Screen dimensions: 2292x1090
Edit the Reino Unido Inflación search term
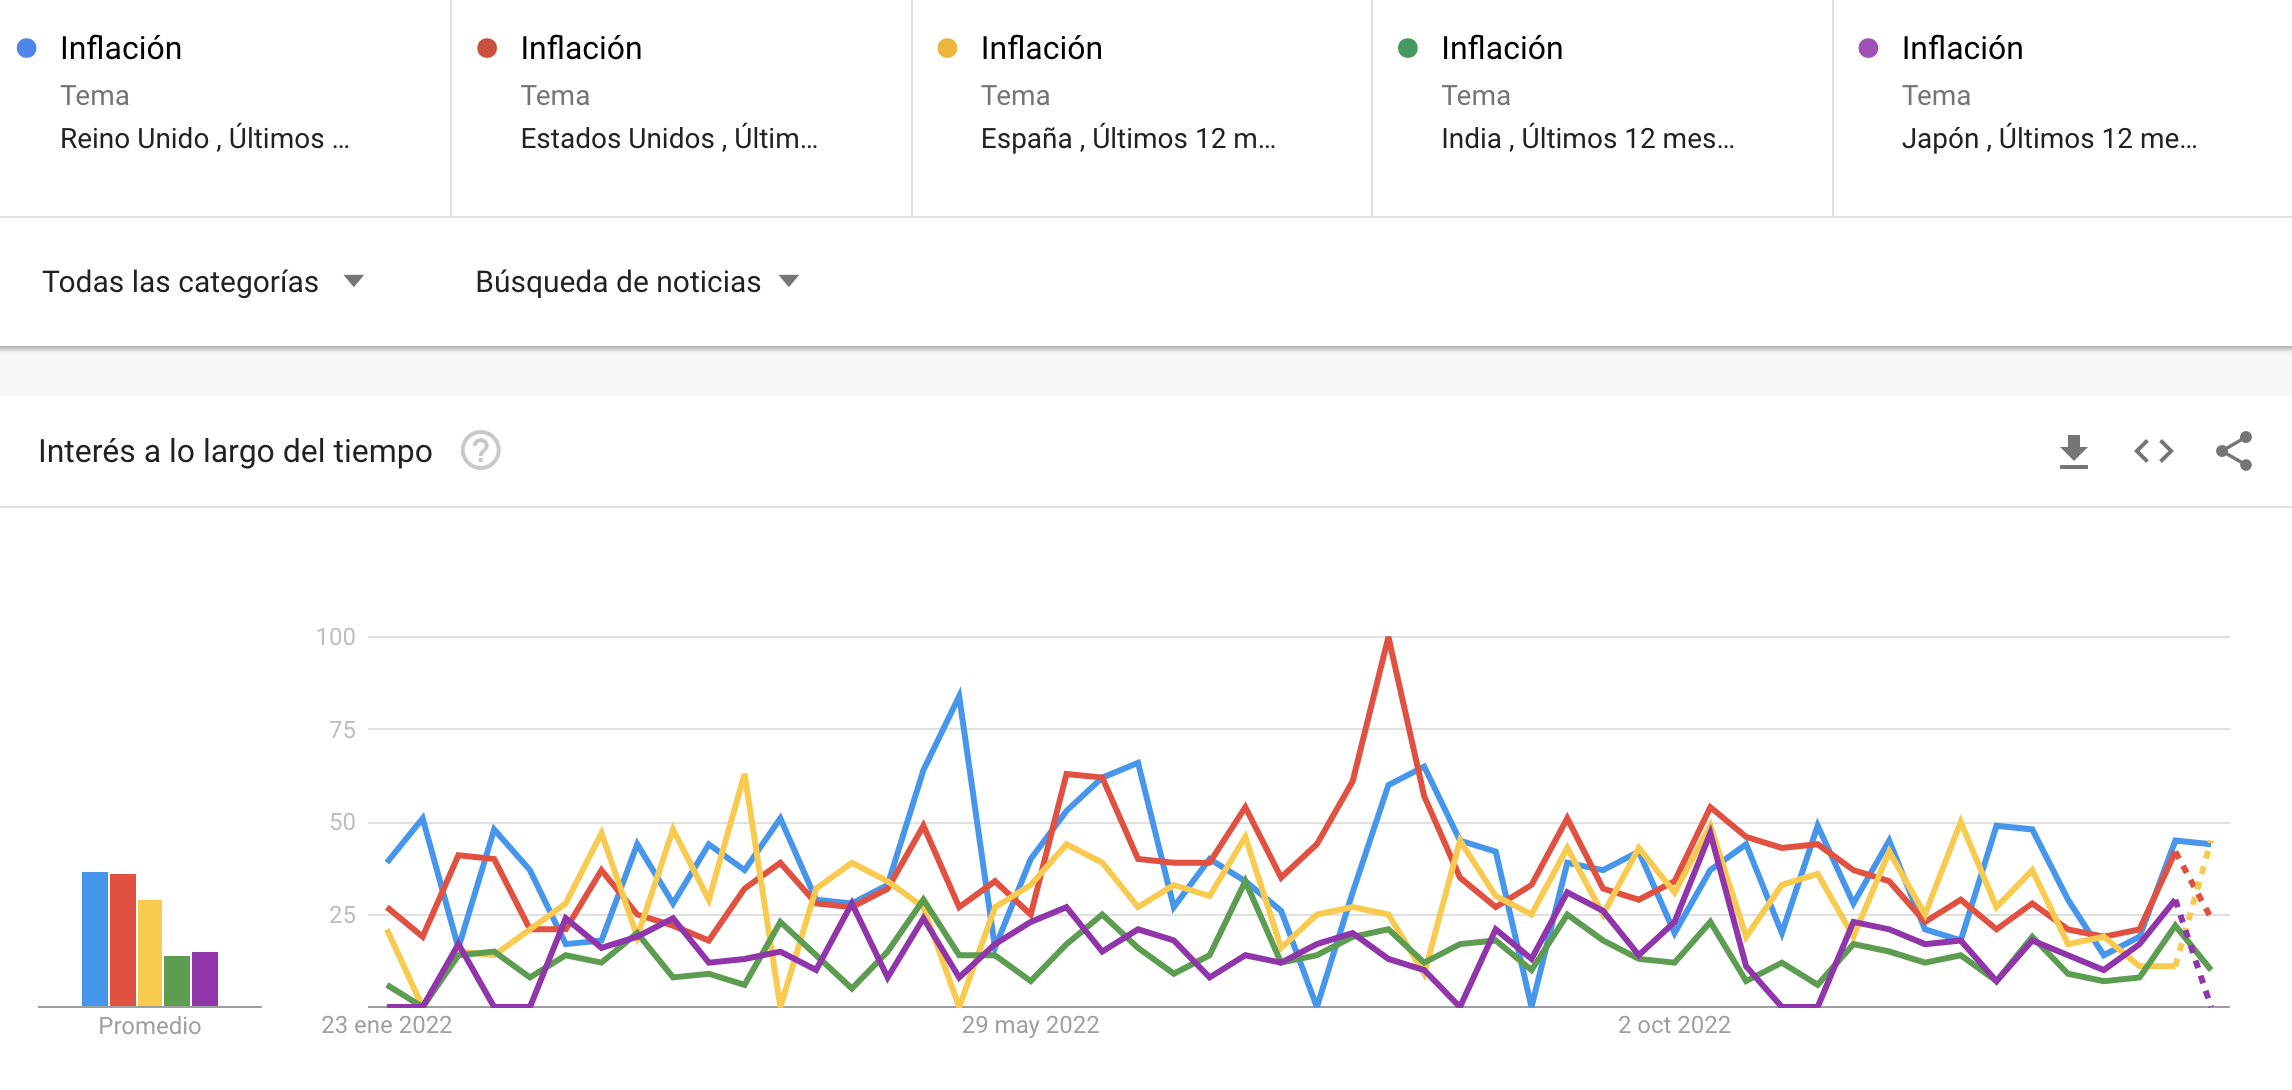[225, 108]
